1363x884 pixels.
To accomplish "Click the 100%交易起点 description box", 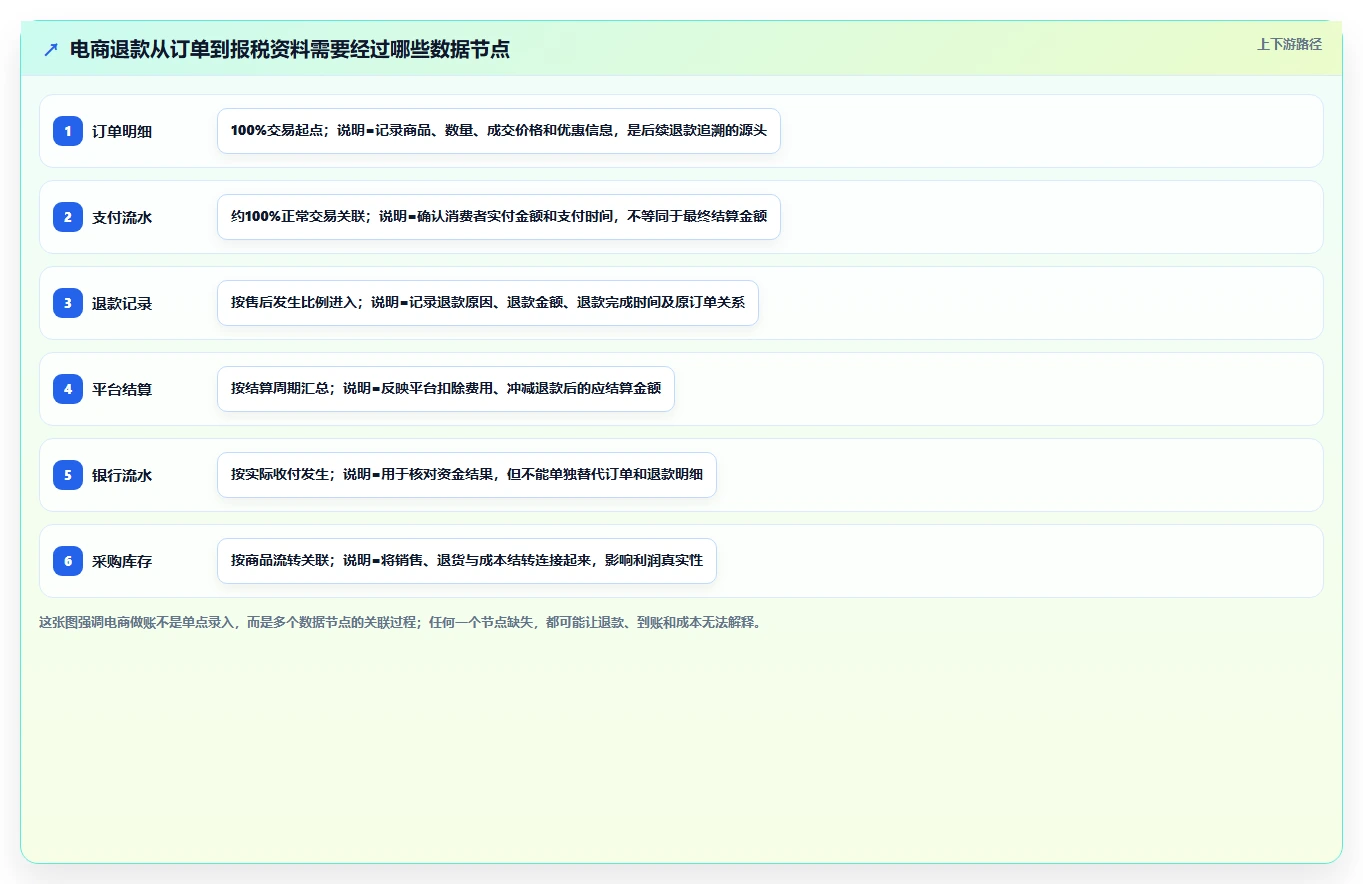I will (x=498, y=131).
